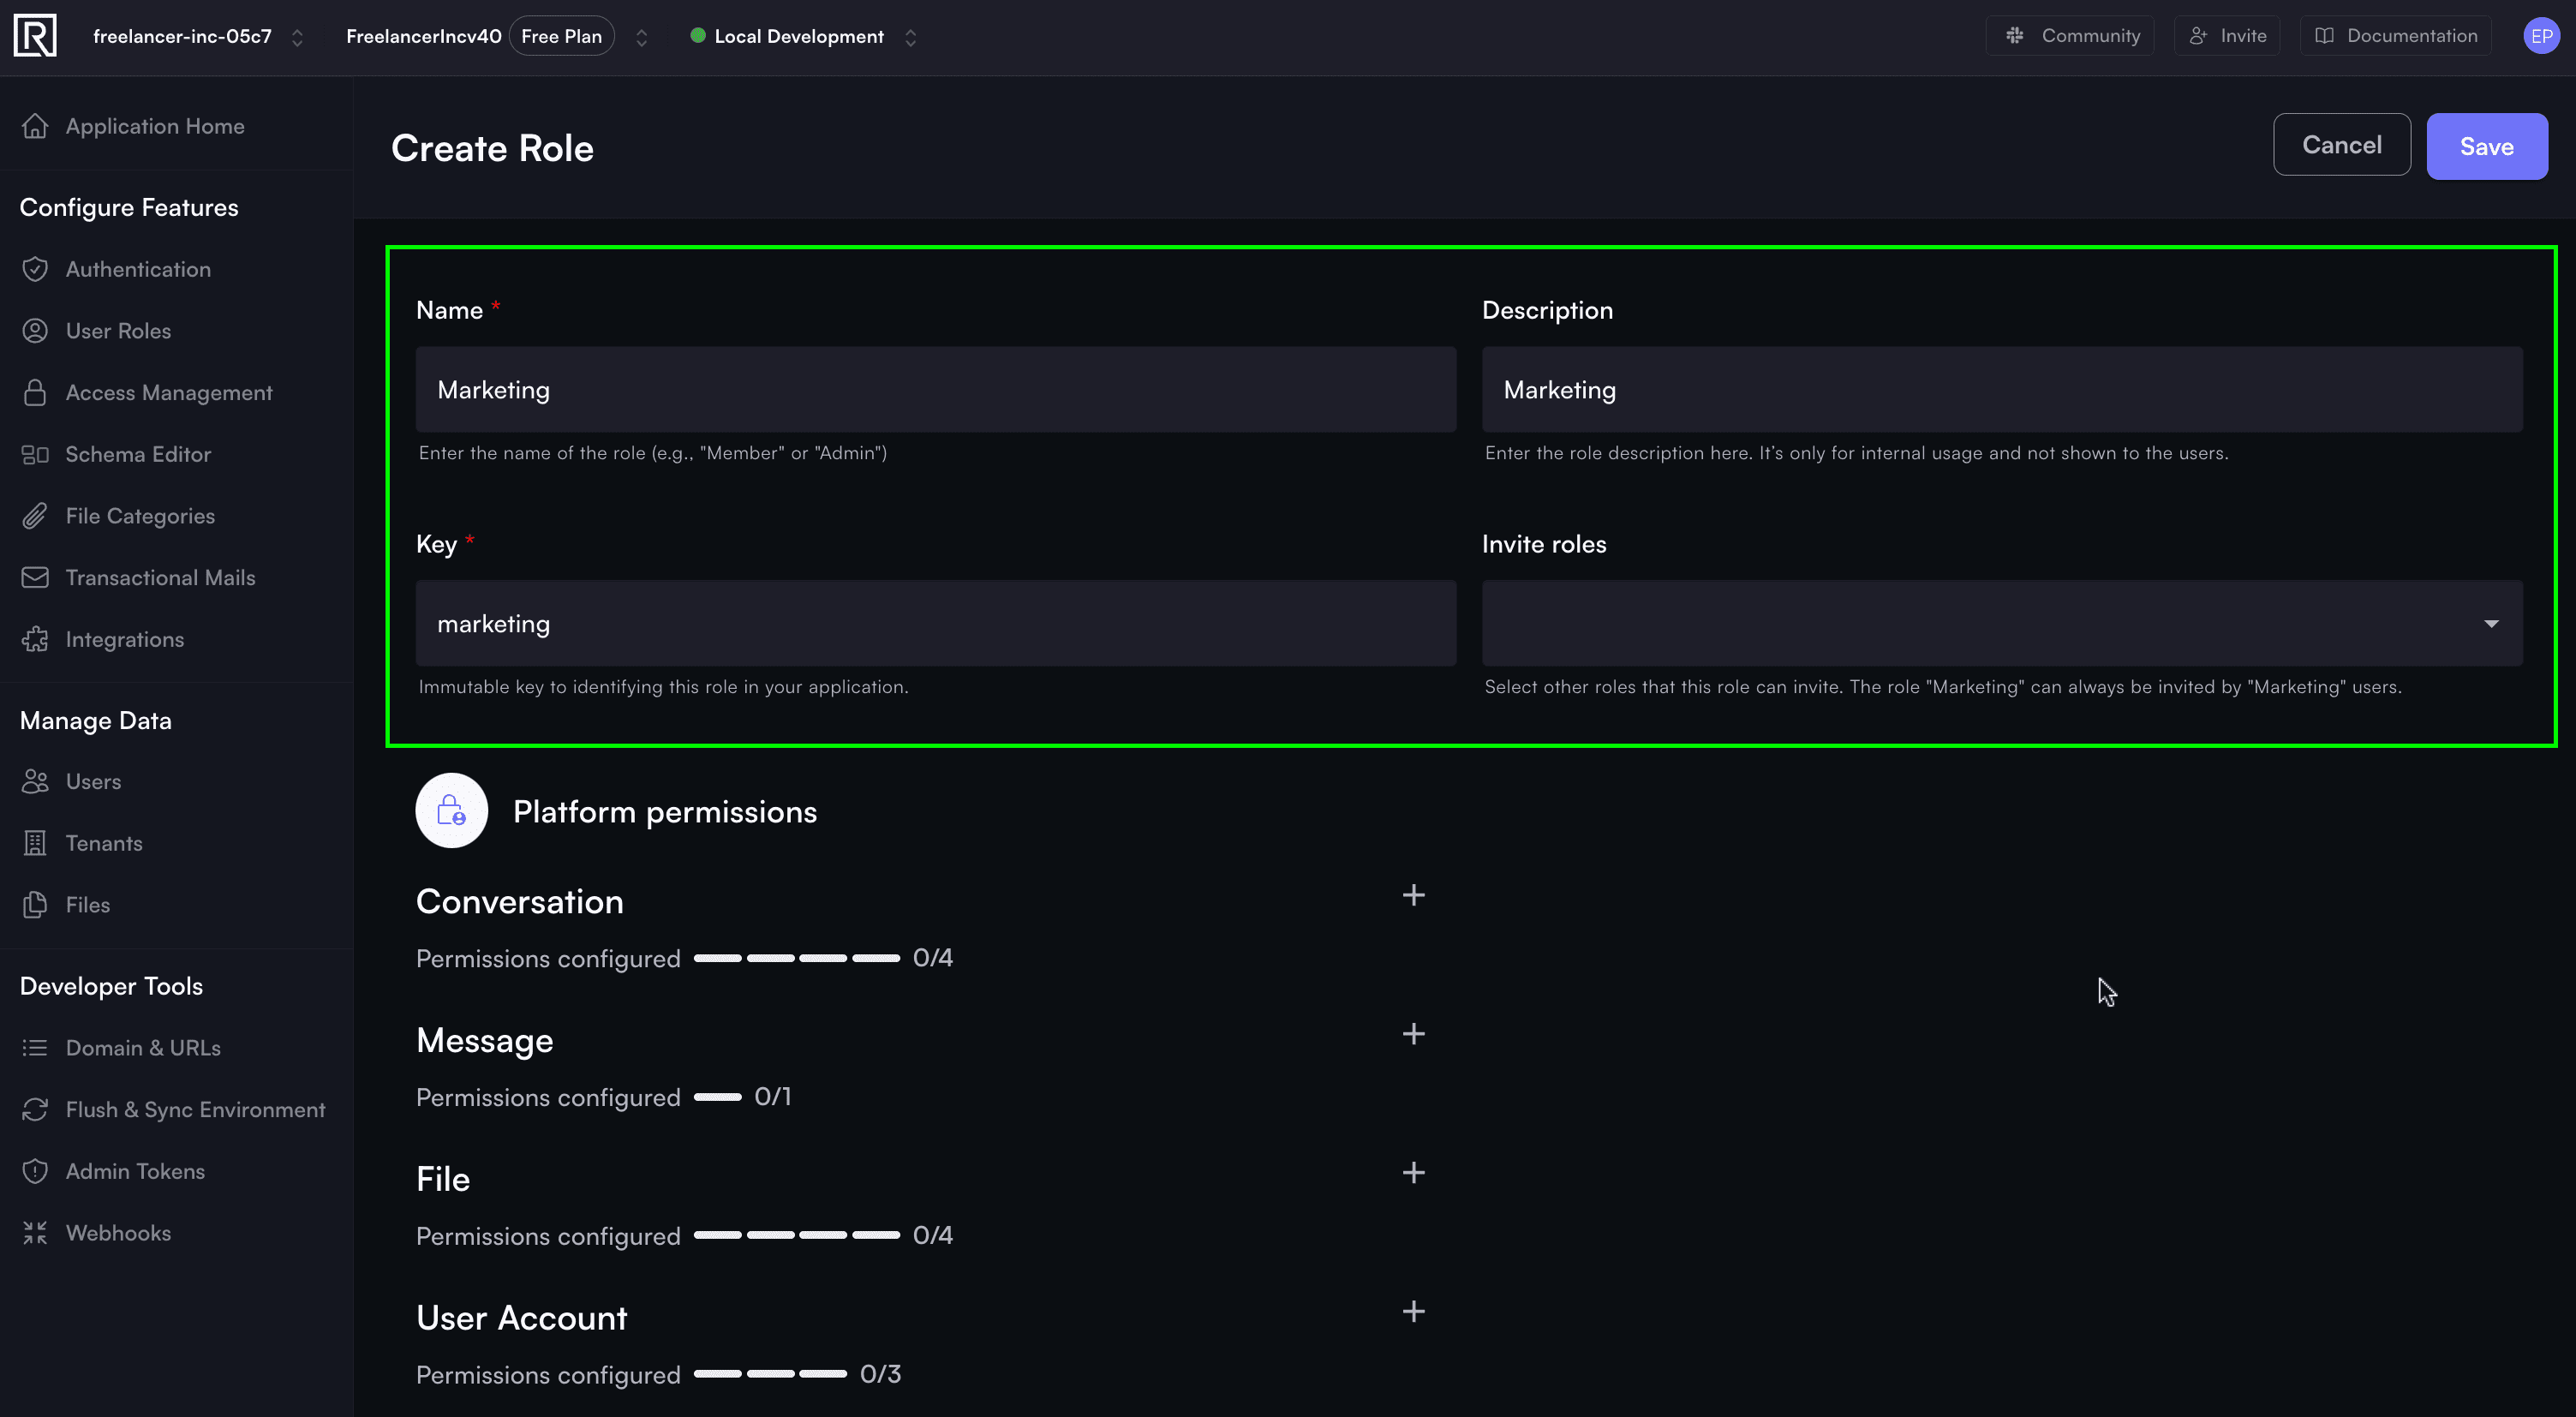2576x1417 pixels.
Task: Click the Flush & Sync Environment icon
Action: click(35, 1110)
